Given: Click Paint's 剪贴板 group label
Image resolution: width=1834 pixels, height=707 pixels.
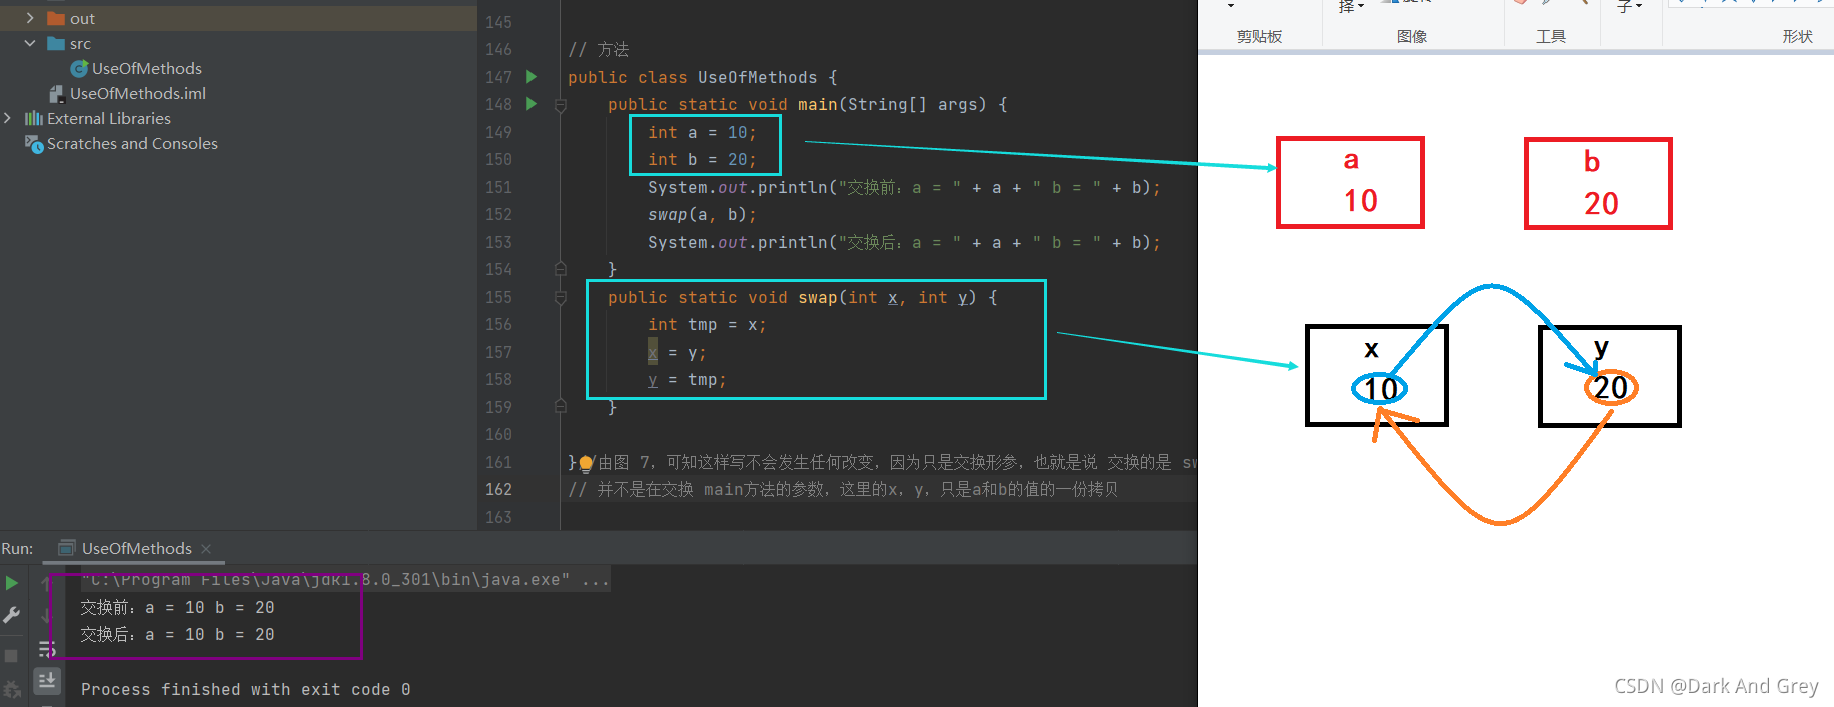Looking at the screenshot, I should tap(1259, 36).
